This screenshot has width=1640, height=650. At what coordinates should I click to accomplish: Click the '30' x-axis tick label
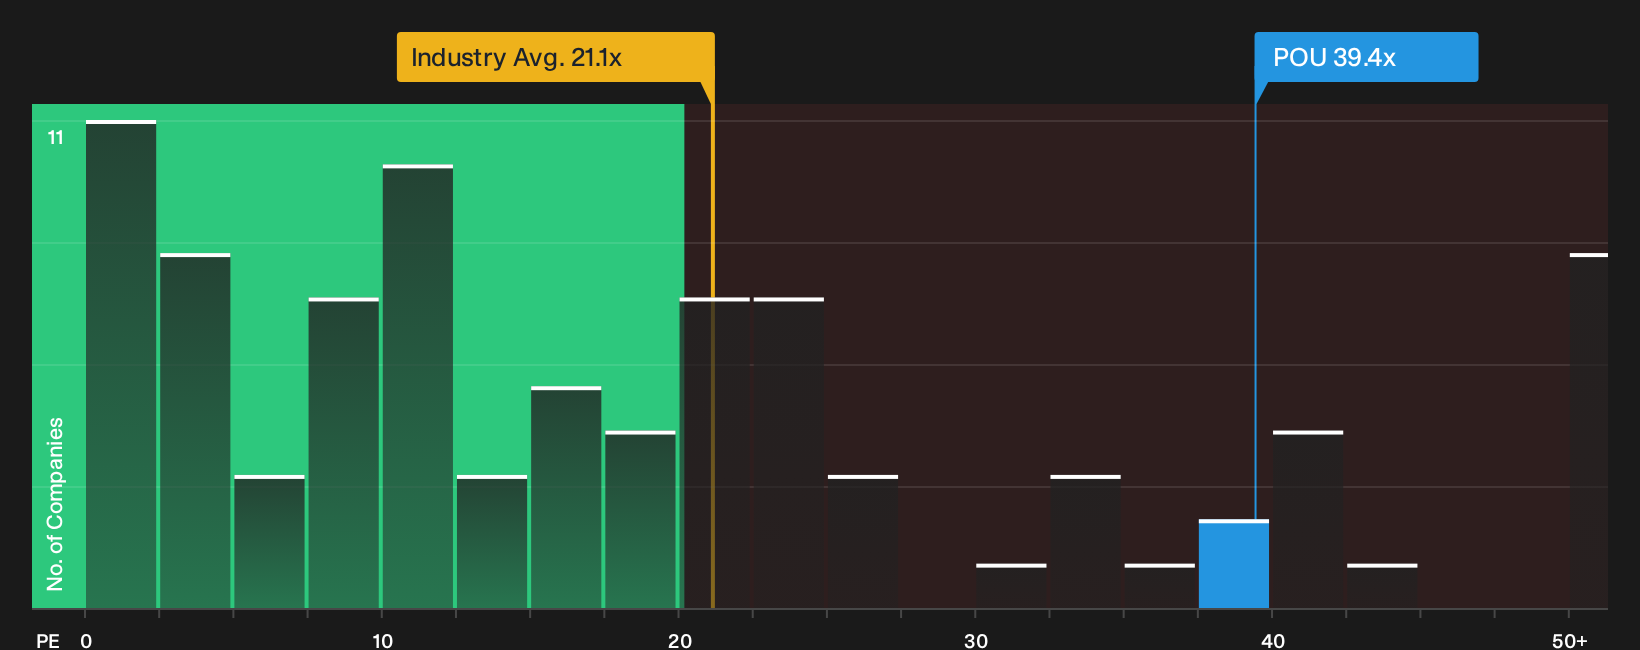[x=976, y=641]
